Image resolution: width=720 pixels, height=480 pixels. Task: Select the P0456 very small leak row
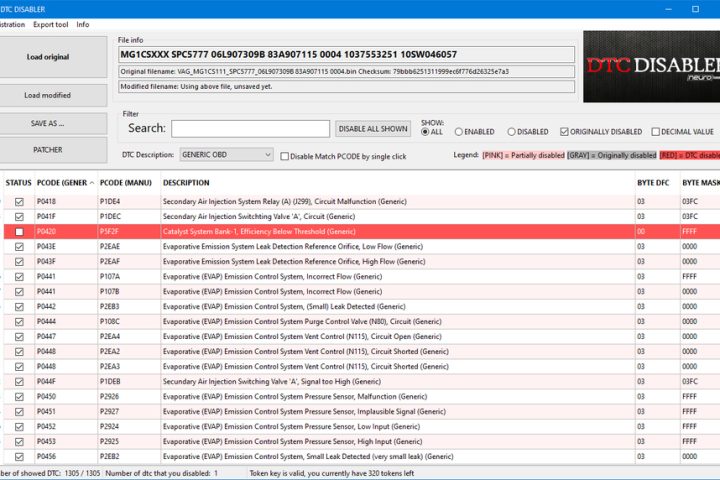300,456
